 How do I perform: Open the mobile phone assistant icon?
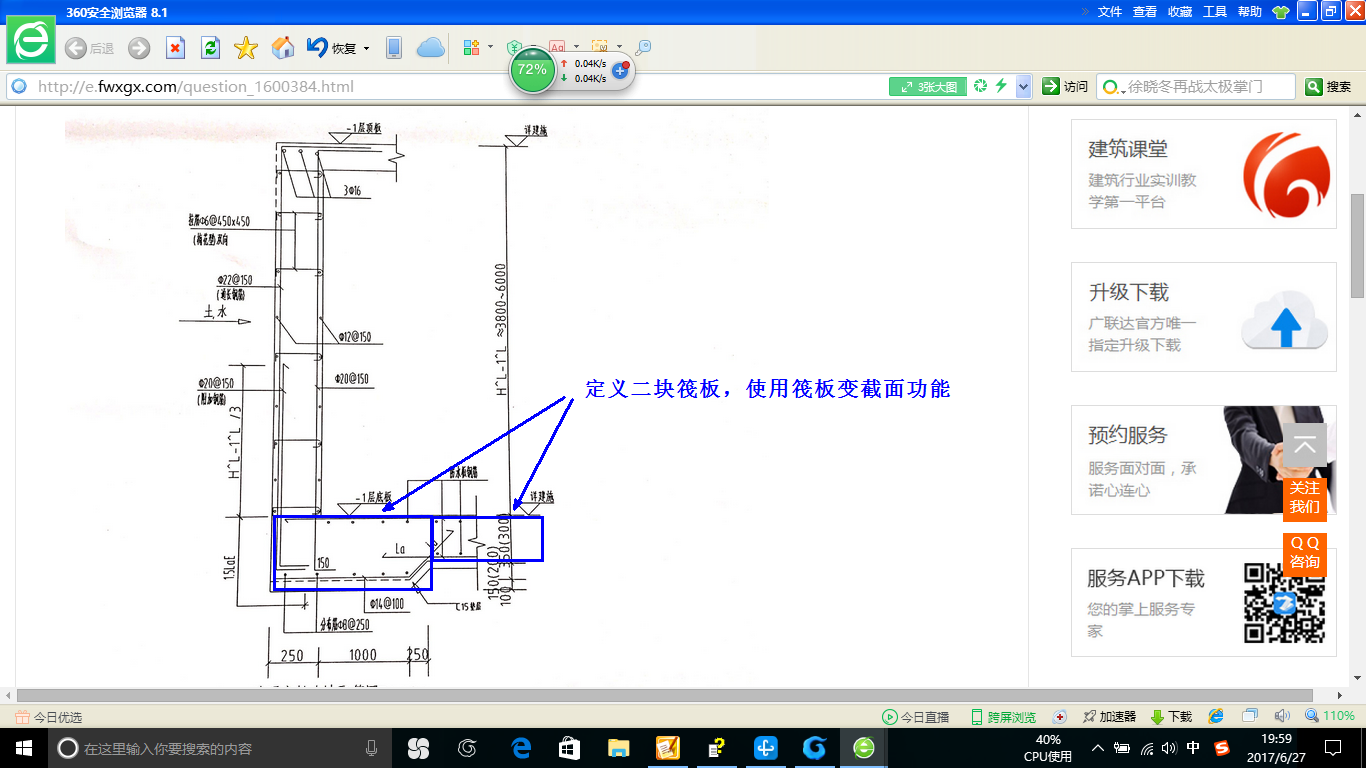click(x=394, y=48)
